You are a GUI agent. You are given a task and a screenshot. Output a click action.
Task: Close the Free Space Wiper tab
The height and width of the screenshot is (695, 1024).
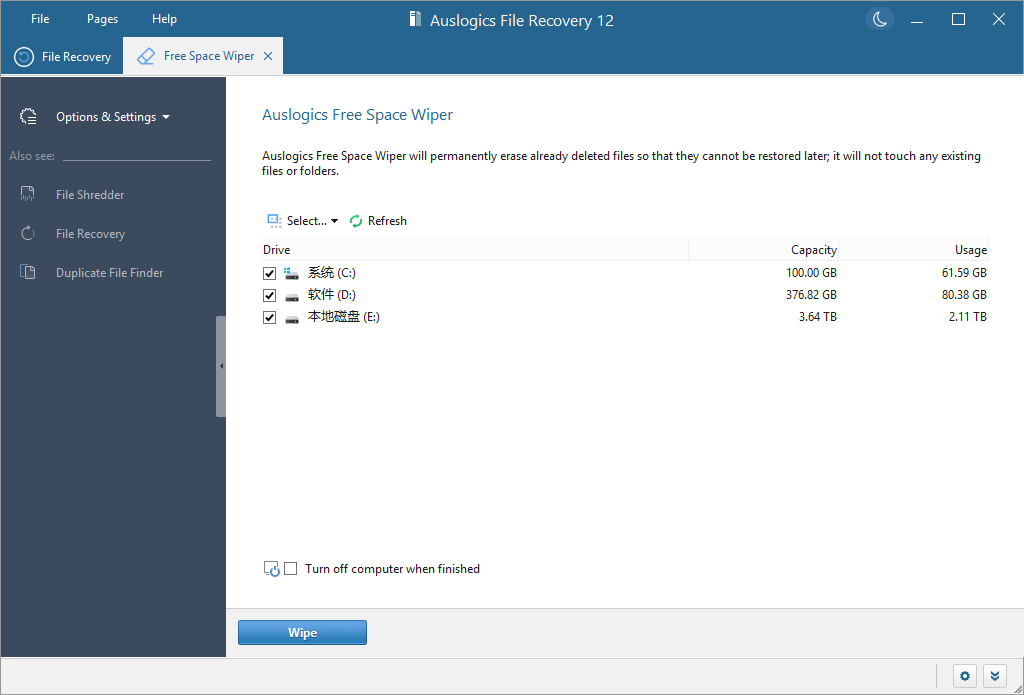[266, 56]
